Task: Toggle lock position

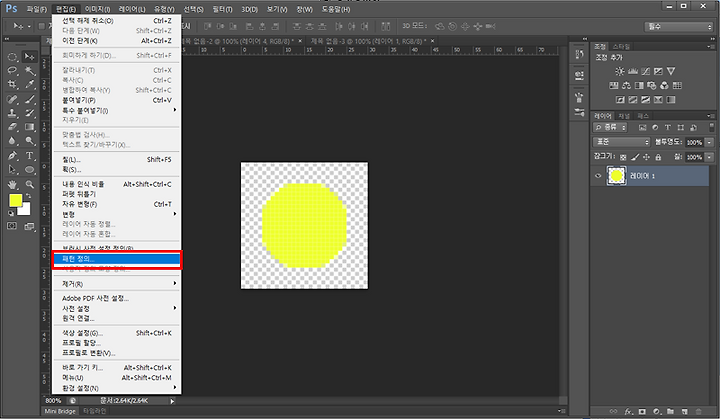Action: tap(647, 157)
